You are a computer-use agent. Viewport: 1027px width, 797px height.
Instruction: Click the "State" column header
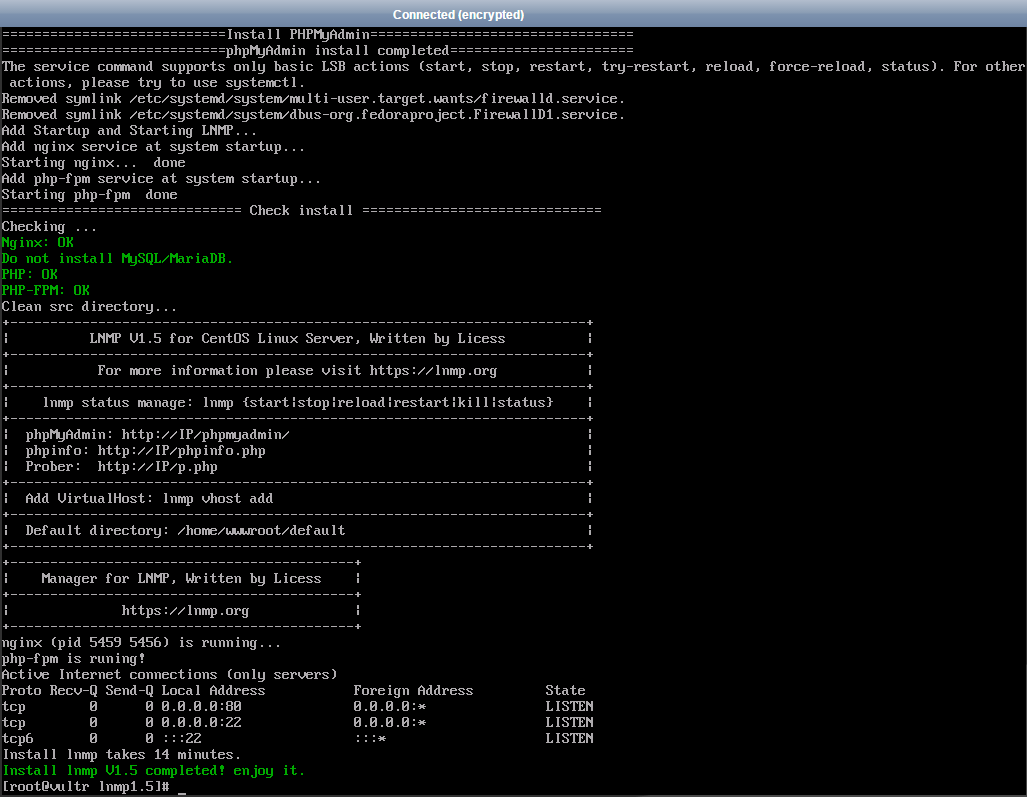(x=565, y=690)
